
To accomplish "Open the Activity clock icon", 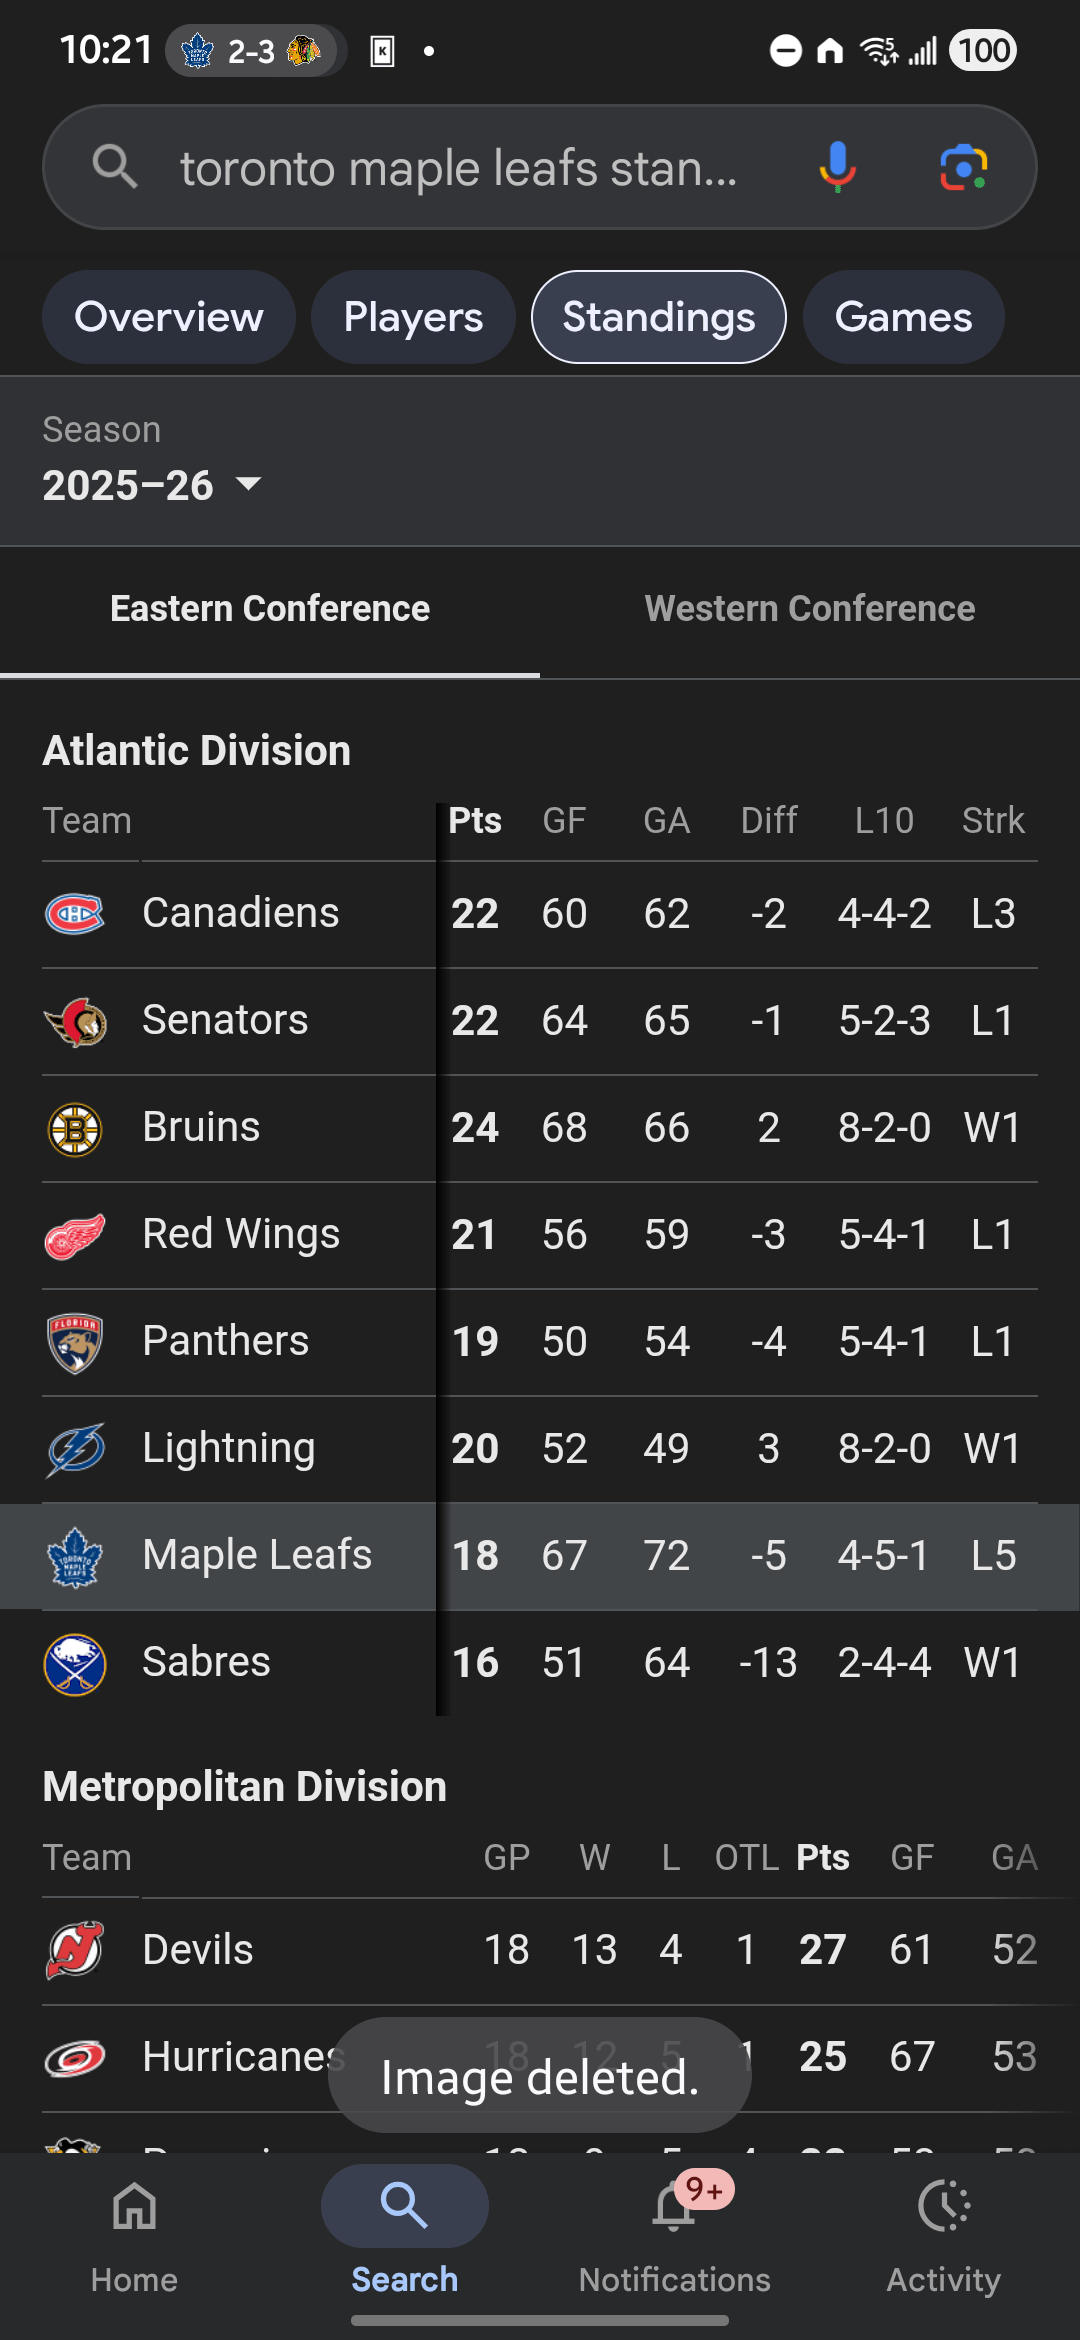I will 943,2207.
